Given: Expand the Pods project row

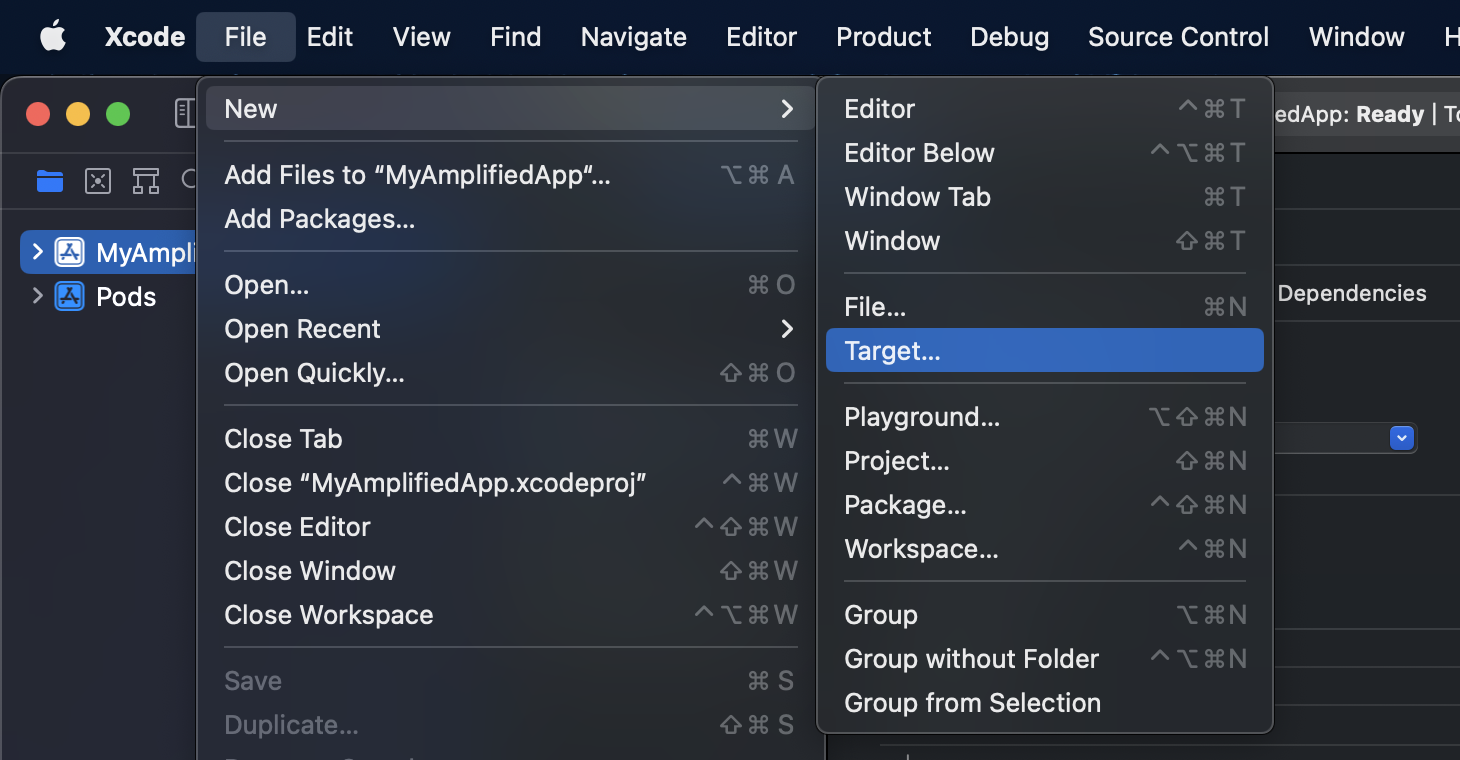Looking at the screenshot, I should [38, 296].
